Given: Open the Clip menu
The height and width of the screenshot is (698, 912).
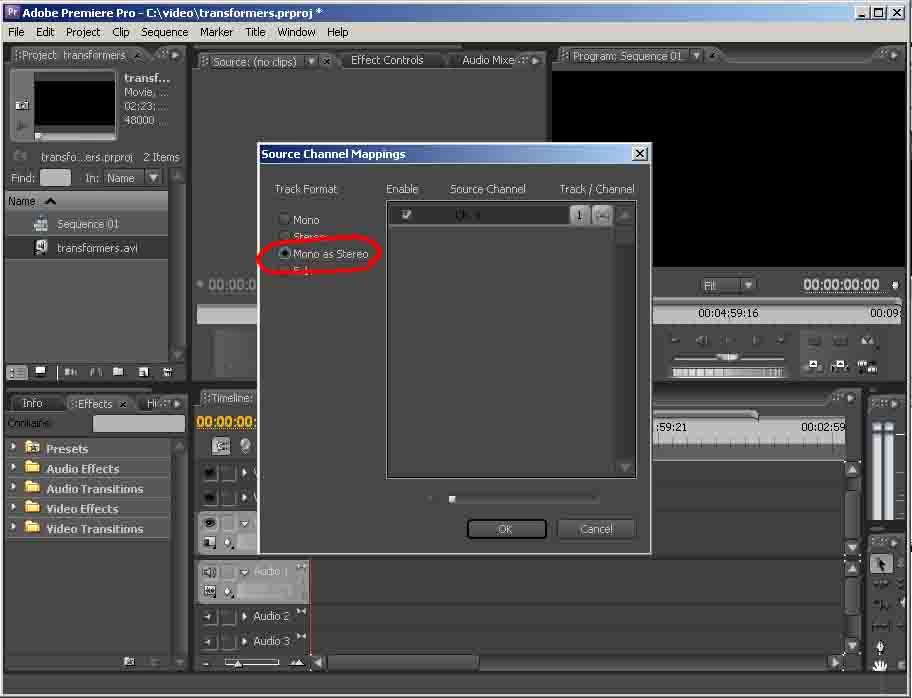Looking at the screenshot, I should [x=120, y=32].
